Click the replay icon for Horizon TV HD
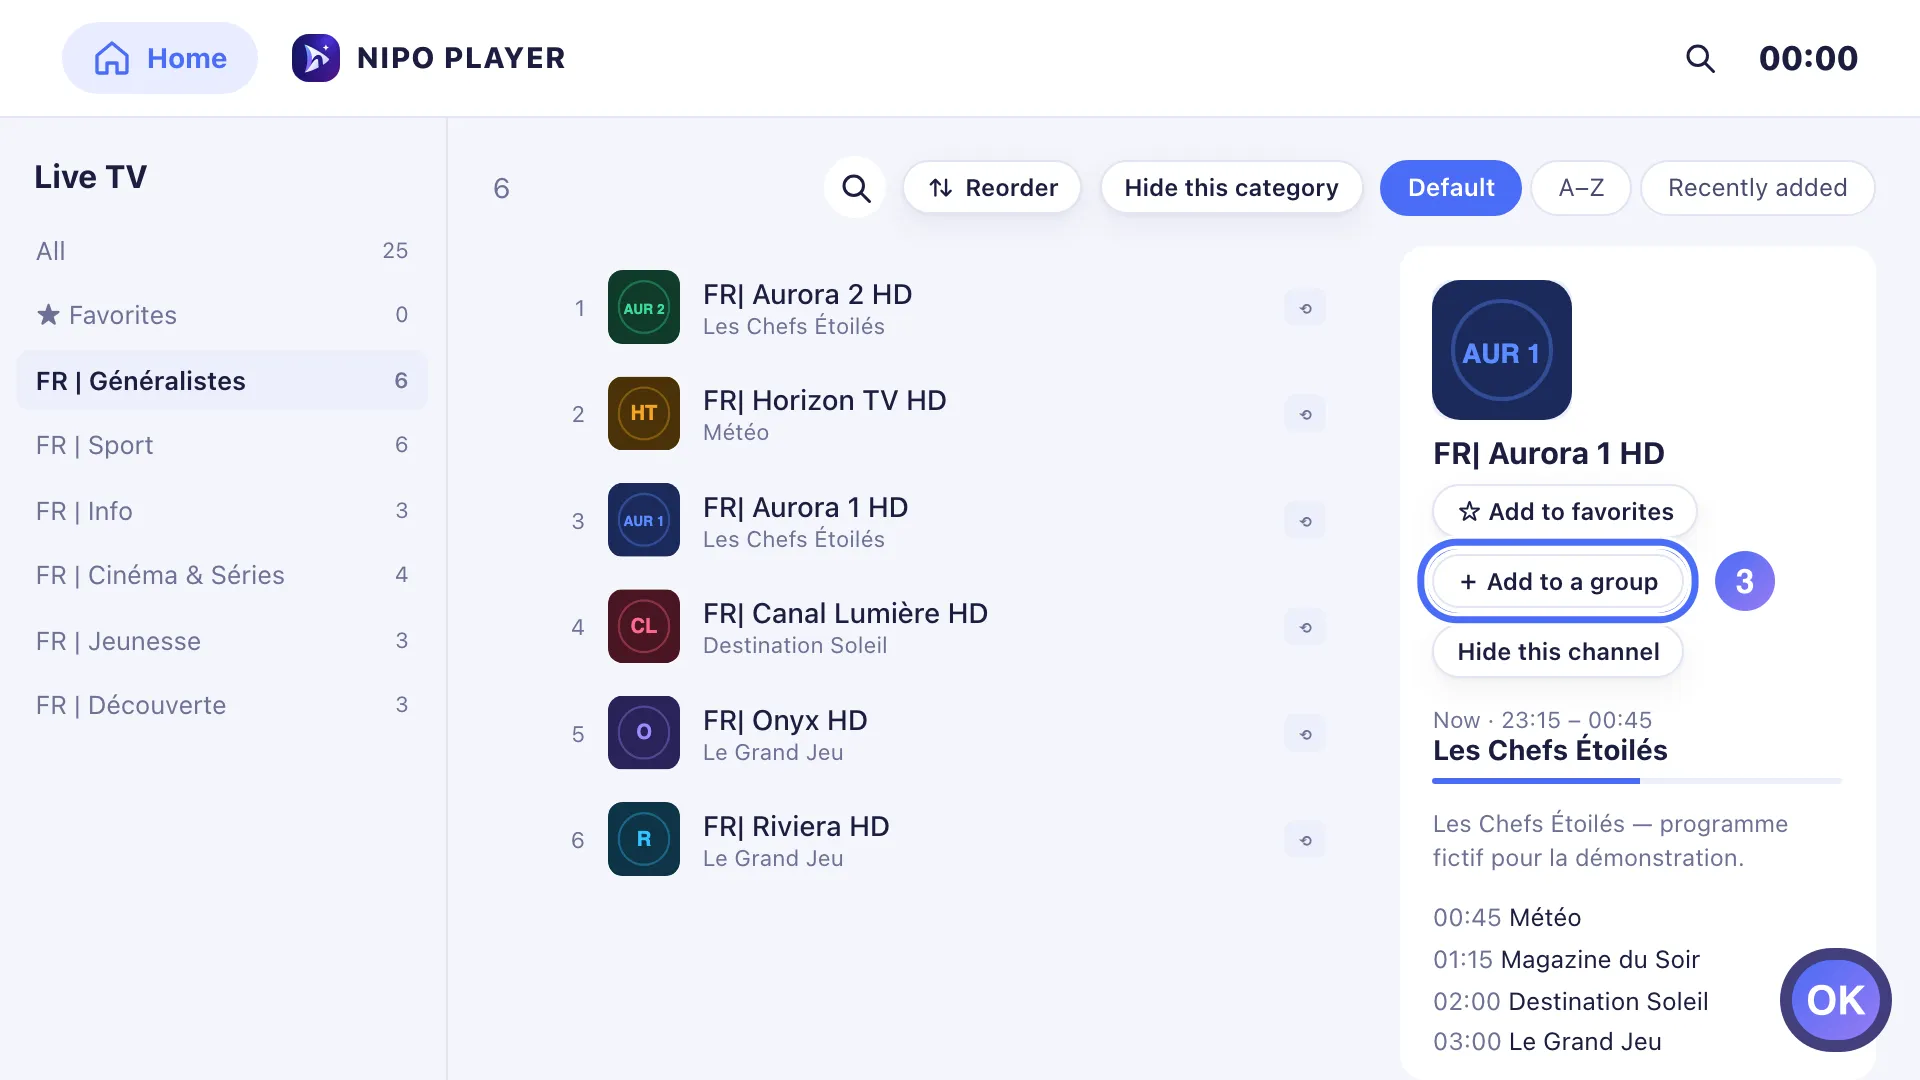 [x=1305, y=414]
